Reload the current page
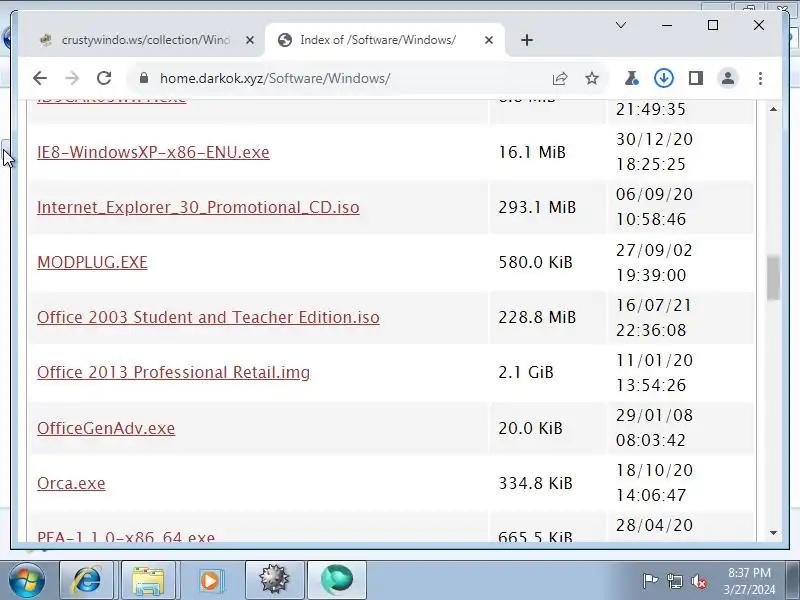Screen dimensions: 800x600 pyautogui.click(x=104, y=79)
